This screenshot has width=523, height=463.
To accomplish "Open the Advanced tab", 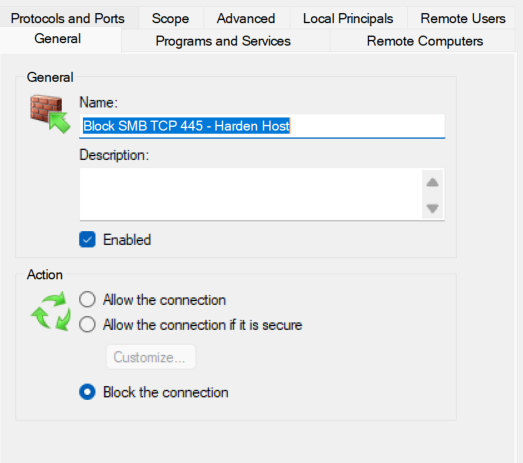I will (246, 18).
